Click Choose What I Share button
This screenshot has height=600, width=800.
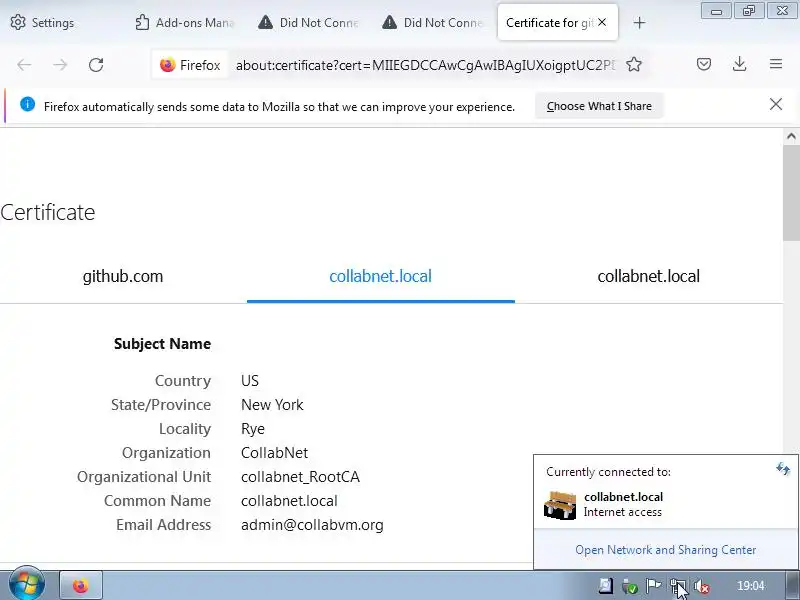coord(599,106)
